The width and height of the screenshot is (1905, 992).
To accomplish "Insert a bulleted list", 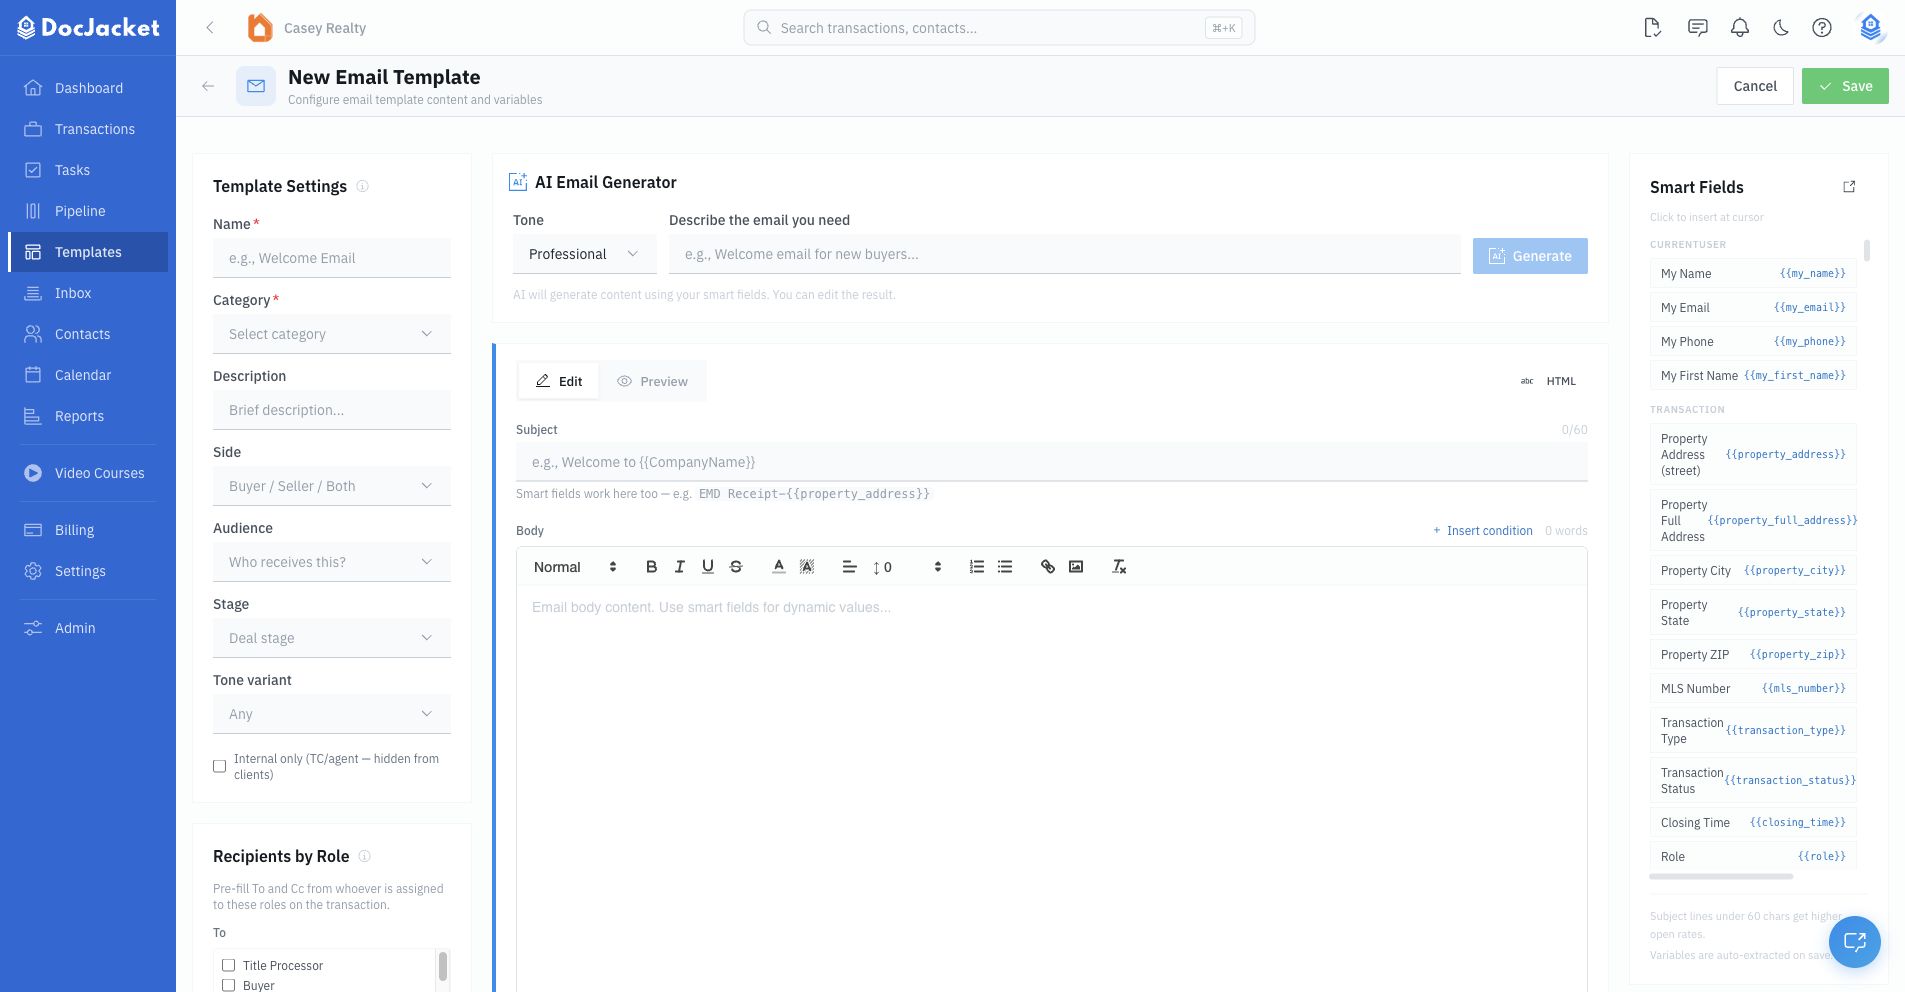I will [1004, 567].
